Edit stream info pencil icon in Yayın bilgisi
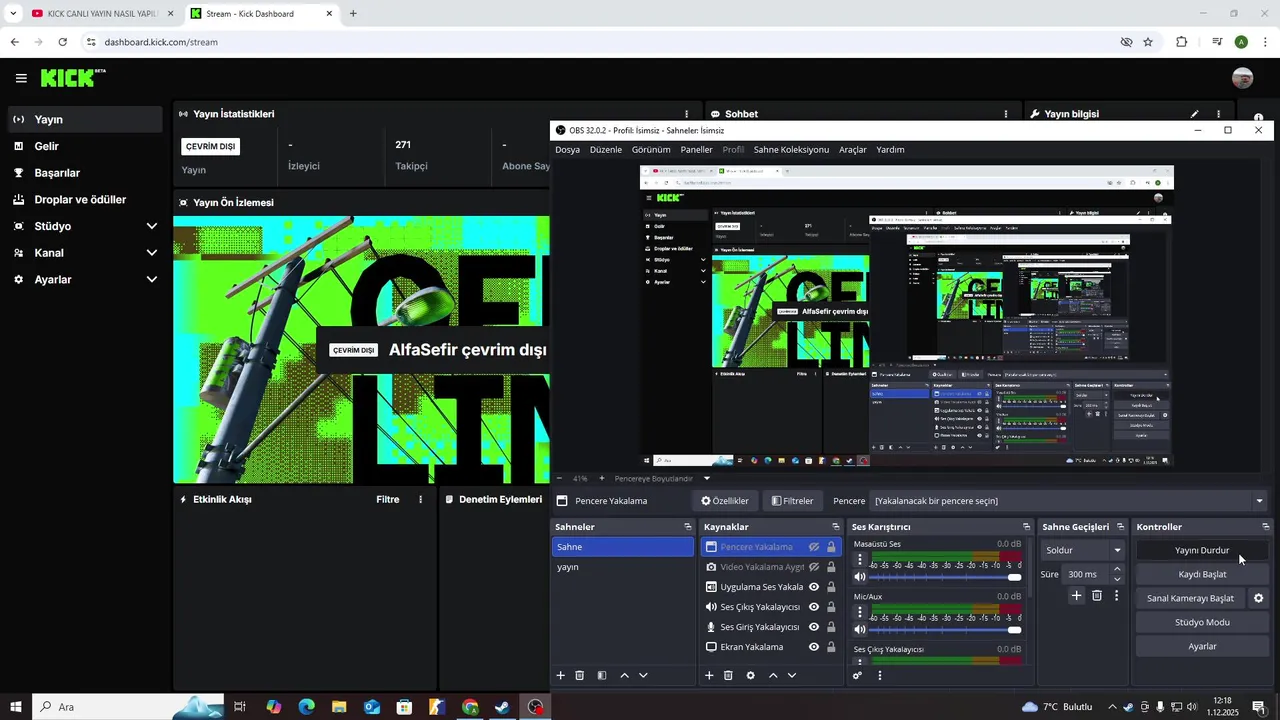Image resolution: width=1280 pixels, height=720 pixels. click(1194, 114)
